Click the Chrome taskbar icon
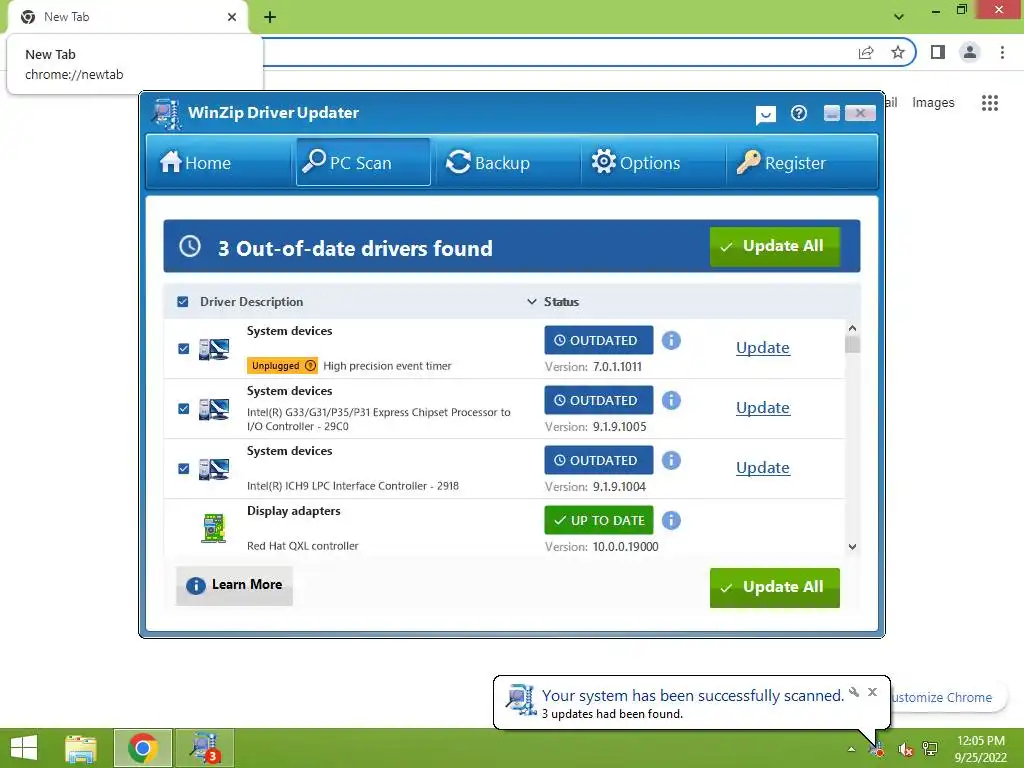1024x768 pixels. pos(143,748)
